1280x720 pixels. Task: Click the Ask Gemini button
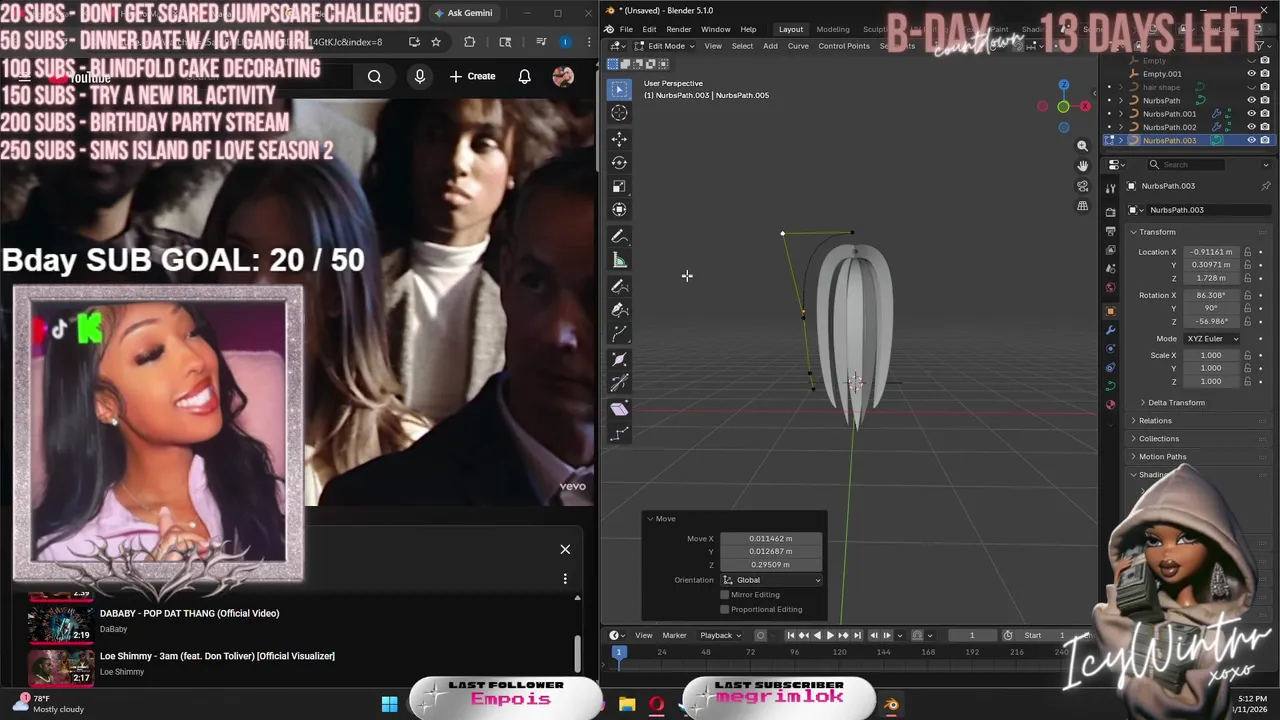point(464,13)
